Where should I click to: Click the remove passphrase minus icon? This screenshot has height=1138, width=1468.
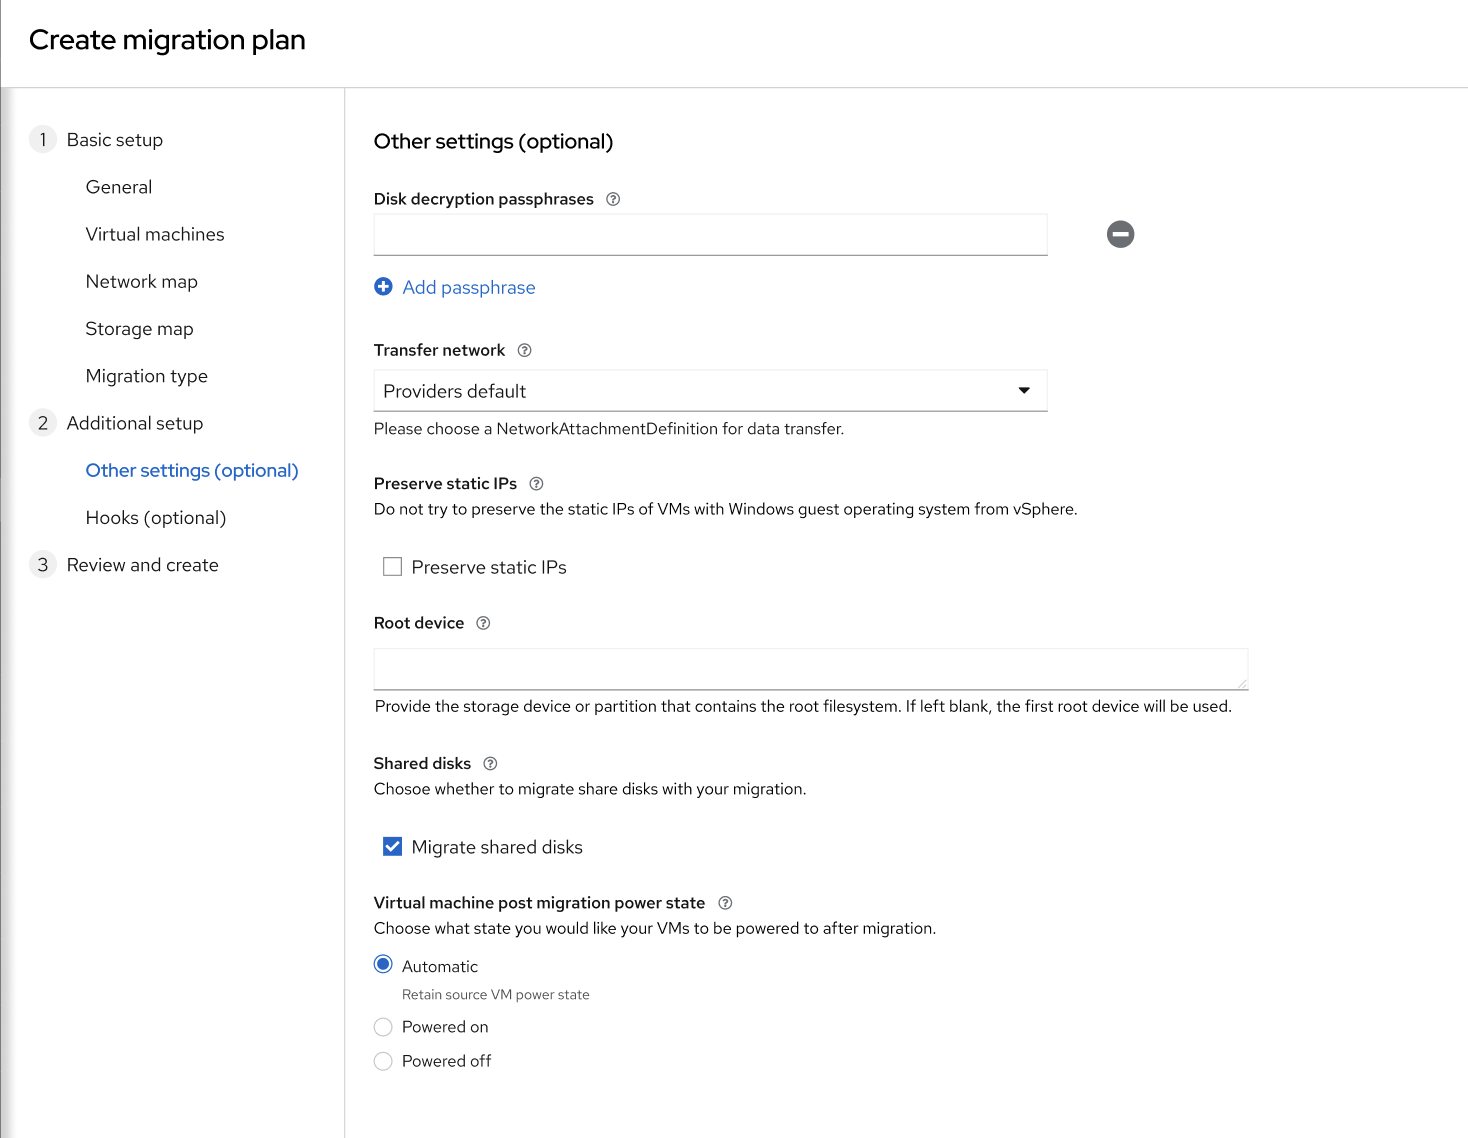click(x=1120, y=234)
